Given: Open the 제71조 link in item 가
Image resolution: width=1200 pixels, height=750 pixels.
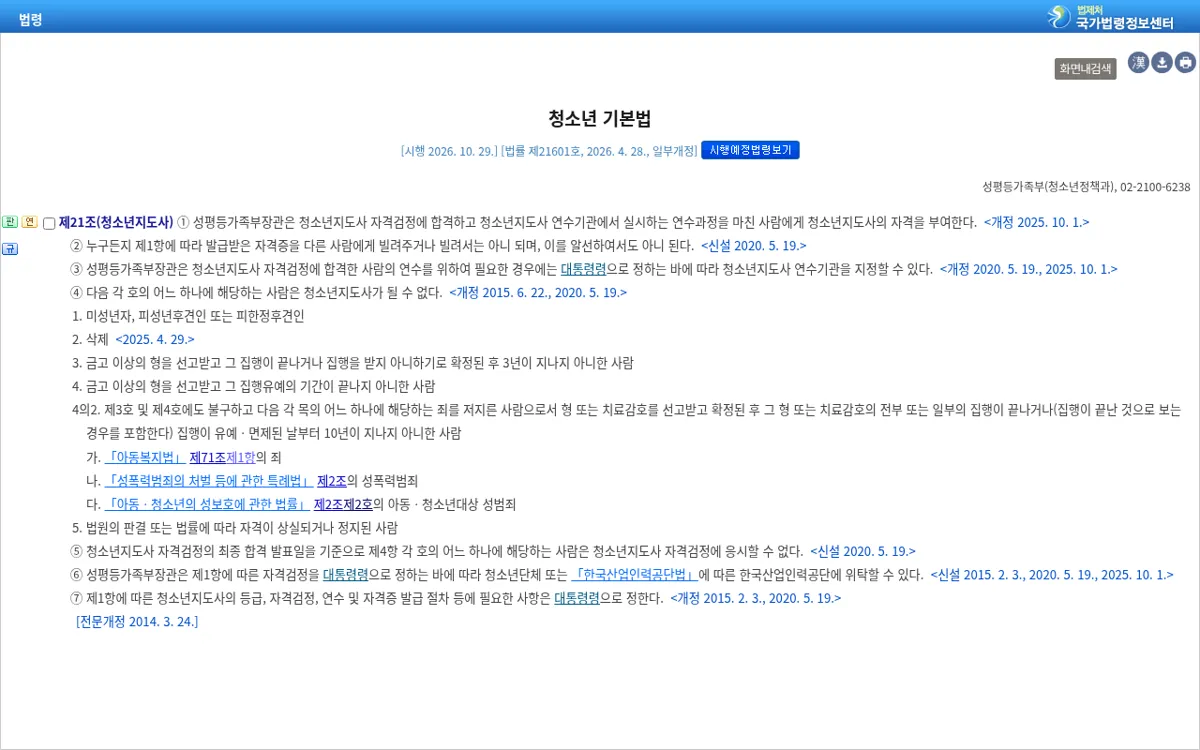Looking at the screenshot, I should (x=207, y=457).
